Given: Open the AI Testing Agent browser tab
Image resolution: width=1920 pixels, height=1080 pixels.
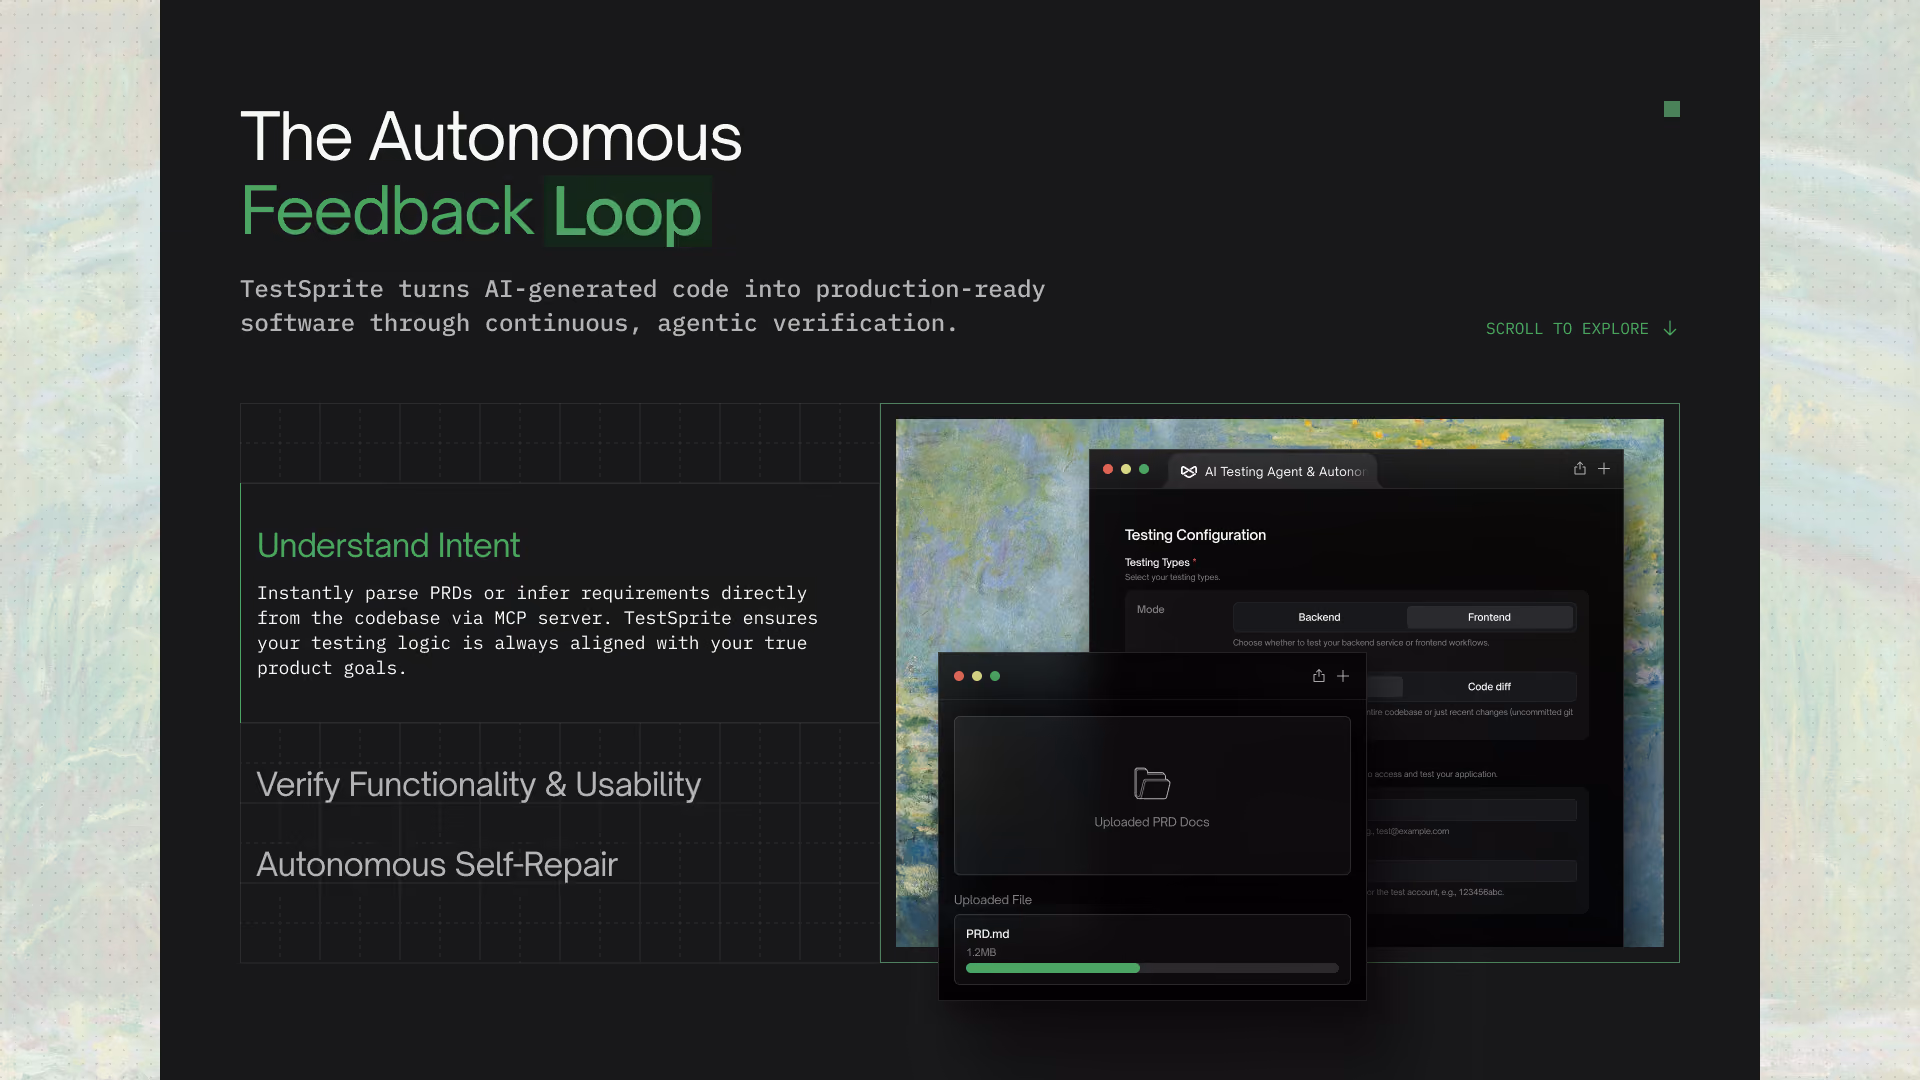Looking at the screenshot, I should (1273, 471).
